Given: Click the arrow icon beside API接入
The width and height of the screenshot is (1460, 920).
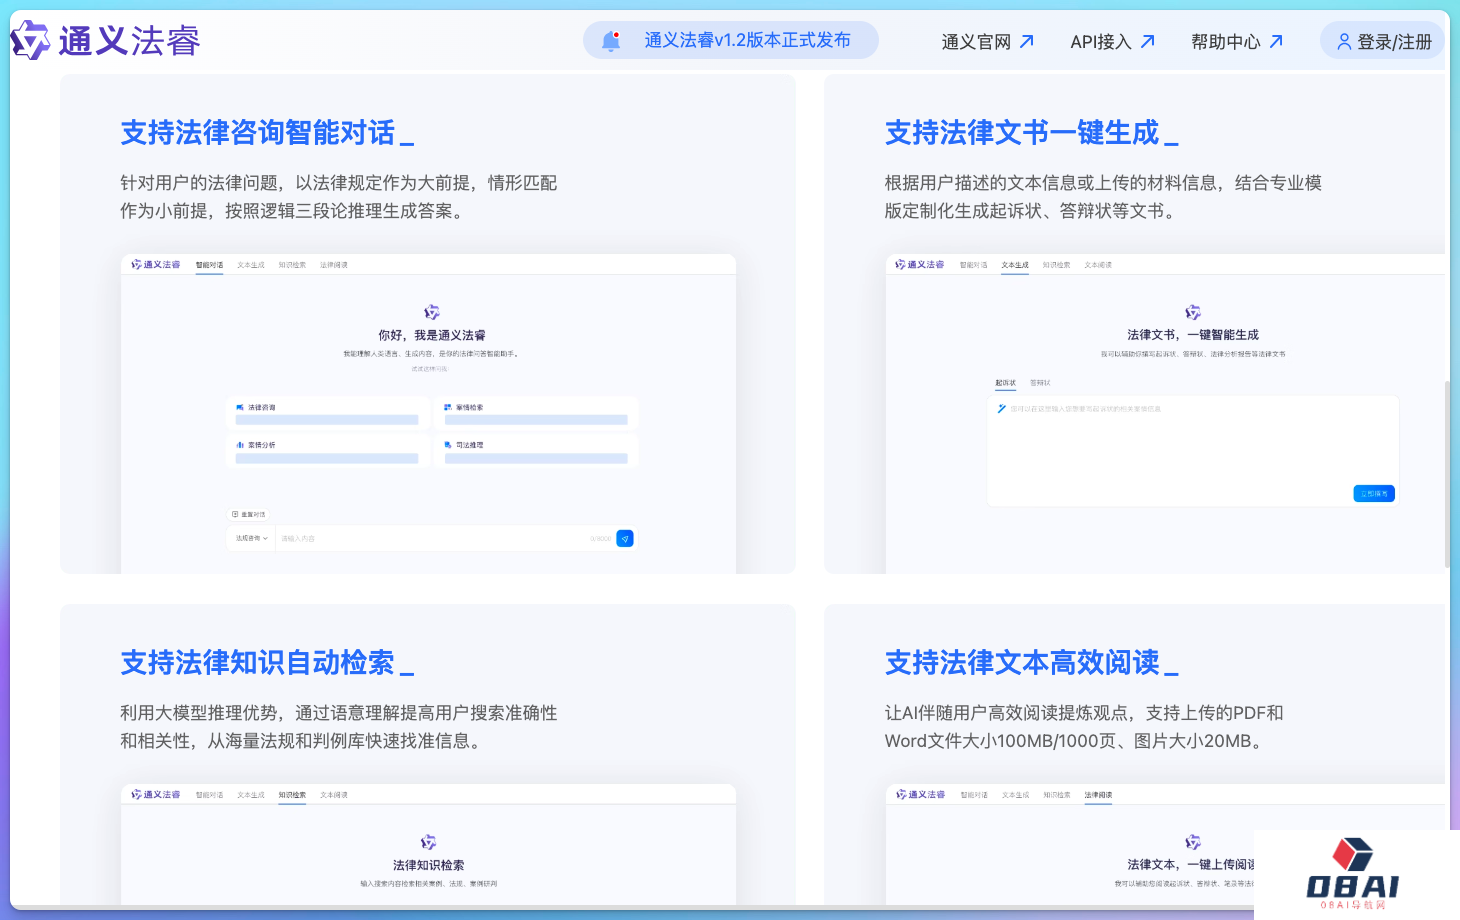Looking at the screenshot, I should [x=1148, y=42].
